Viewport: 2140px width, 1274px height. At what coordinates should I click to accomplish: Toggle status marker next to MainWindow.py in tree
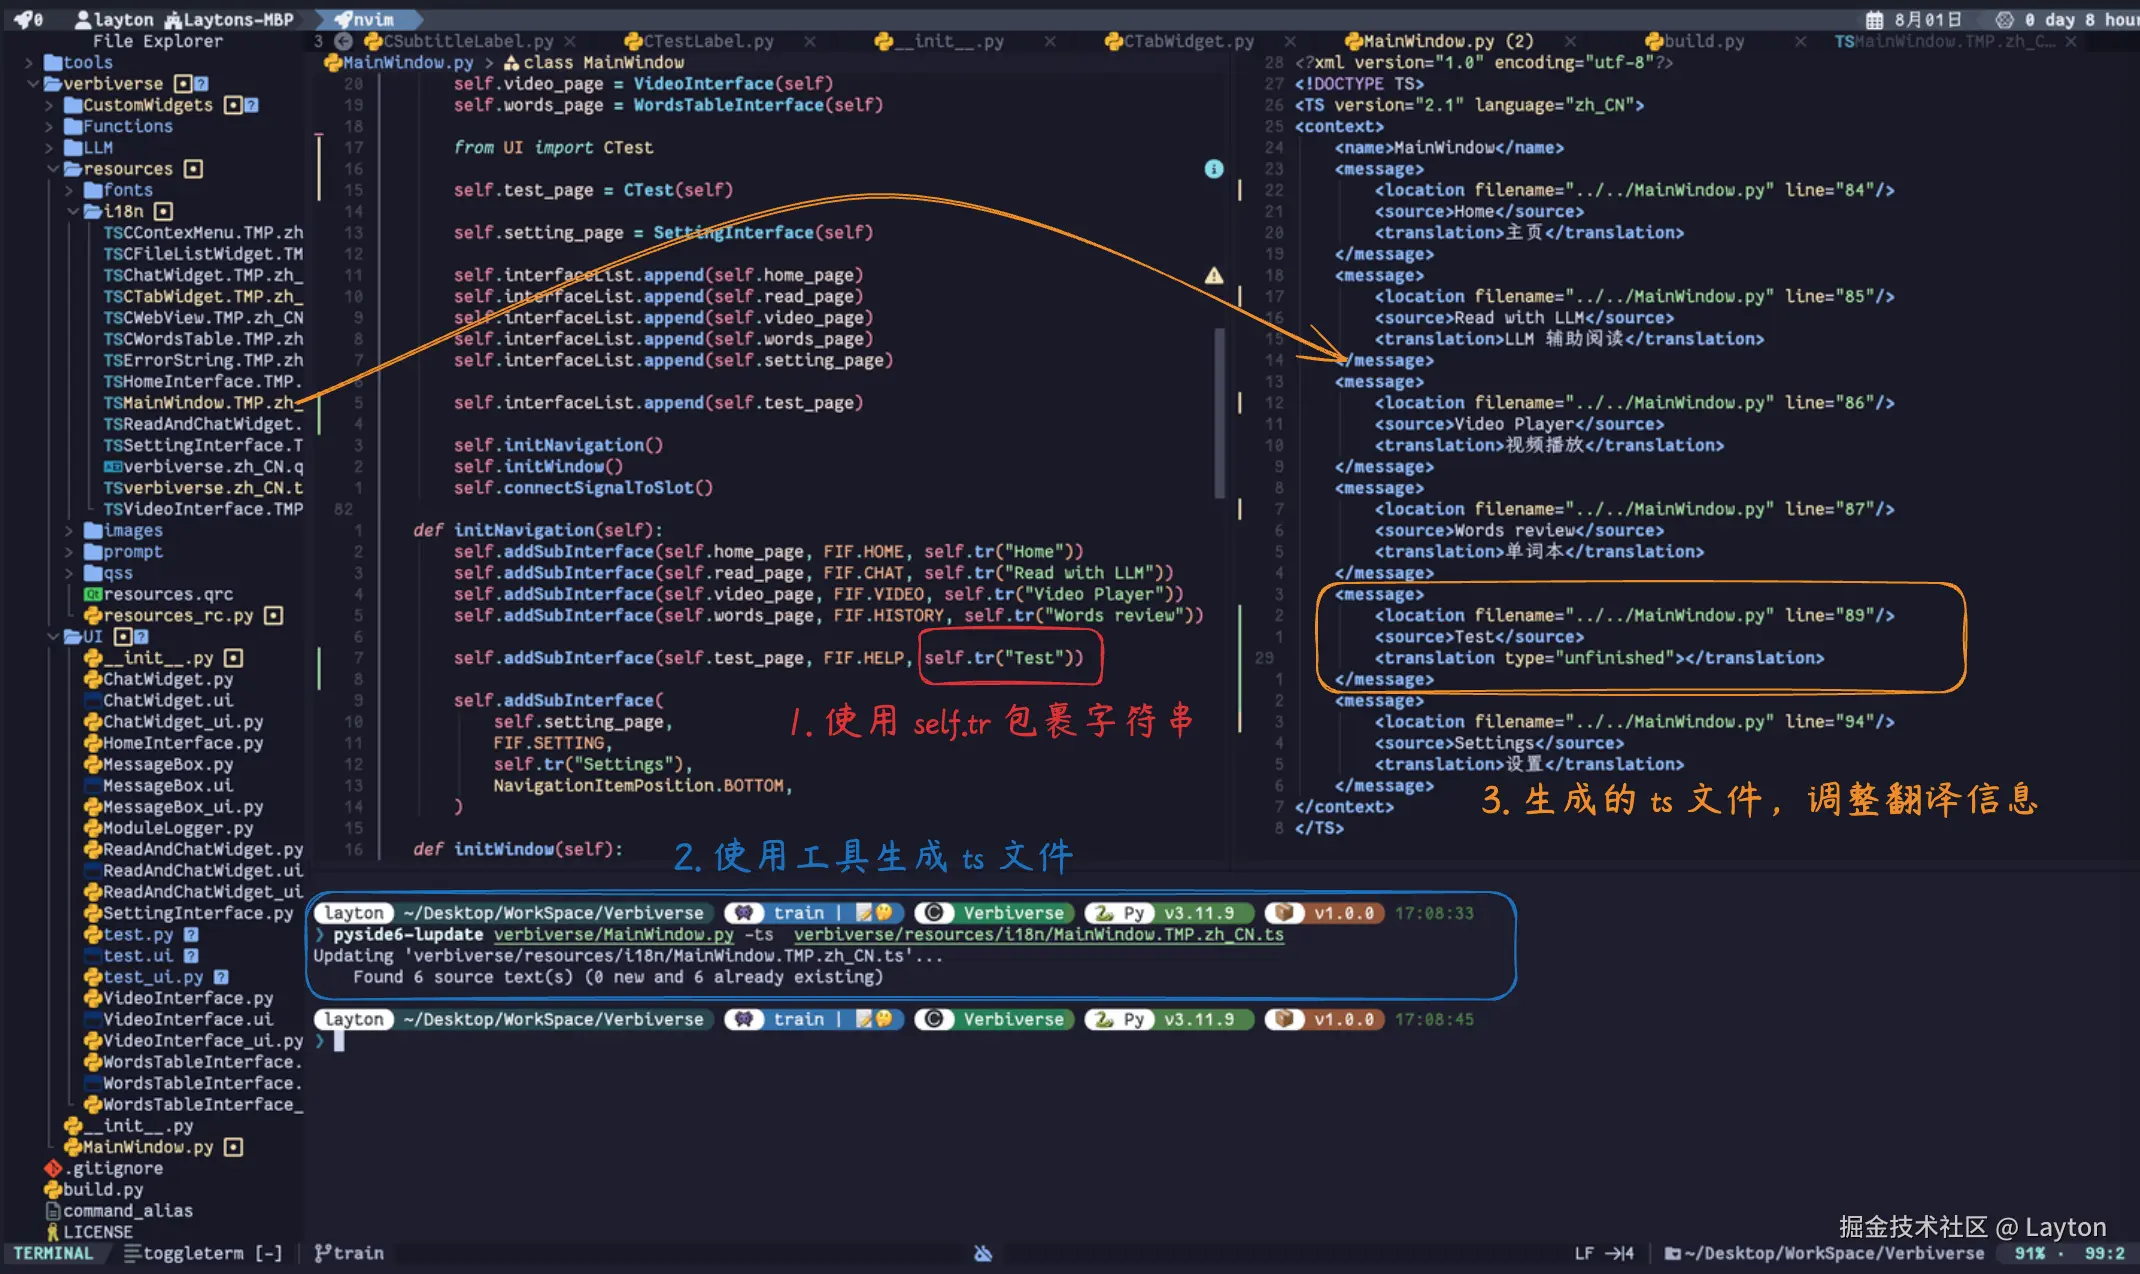pos(233,1147)
